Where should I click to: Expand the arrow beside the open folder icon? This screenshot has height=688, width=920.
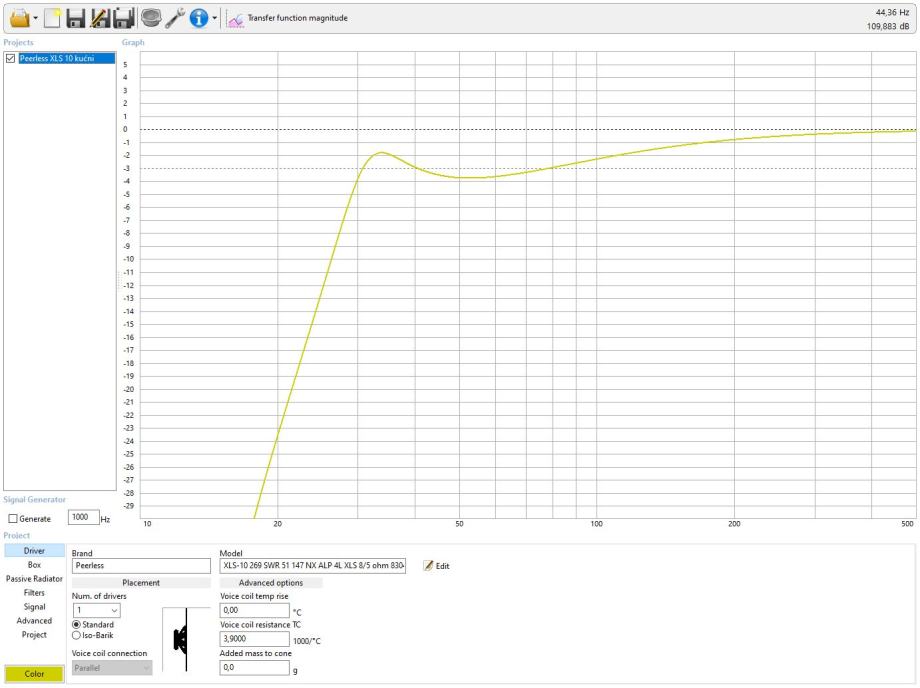click(36, 18)
